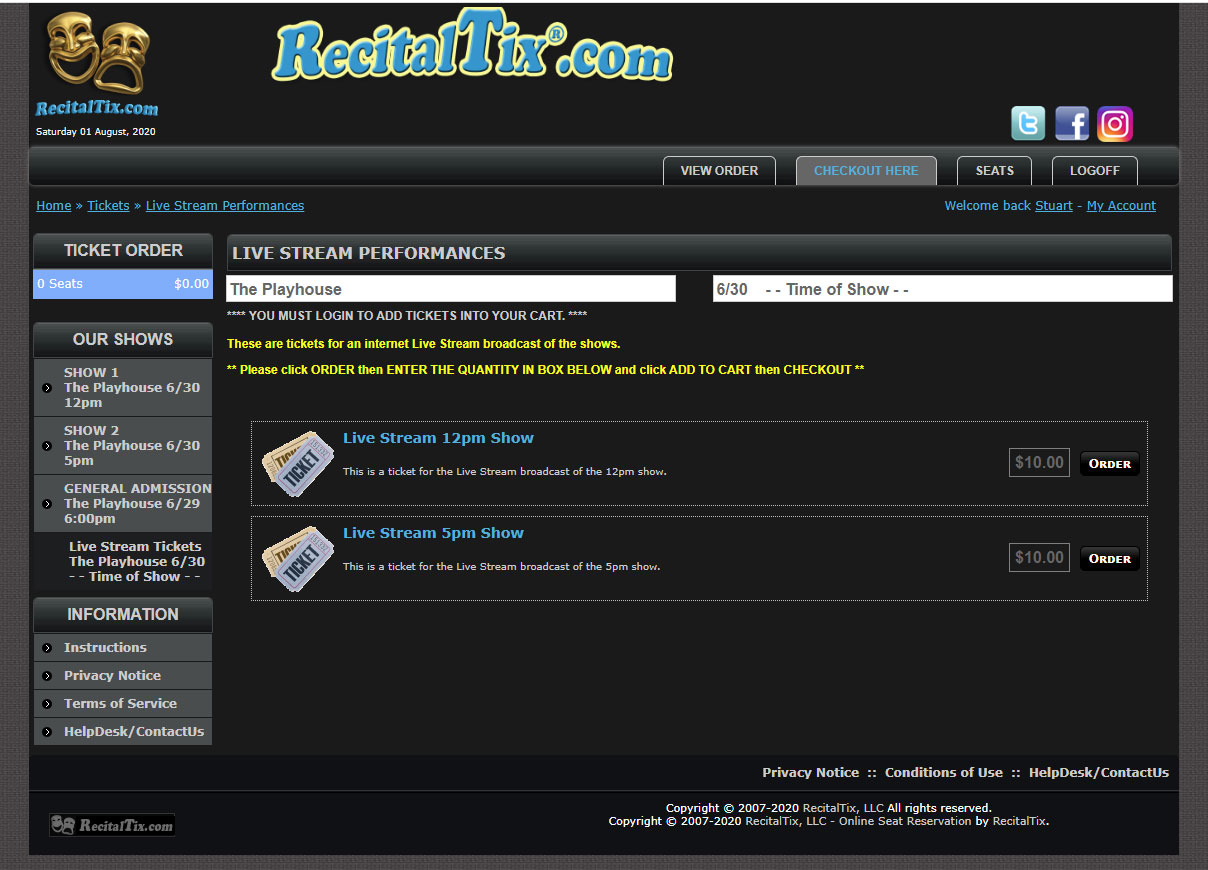This screenshot has height=870, width=1208.
Task: Open the footer Conditions of Use link
Action: tap(944, 773)
